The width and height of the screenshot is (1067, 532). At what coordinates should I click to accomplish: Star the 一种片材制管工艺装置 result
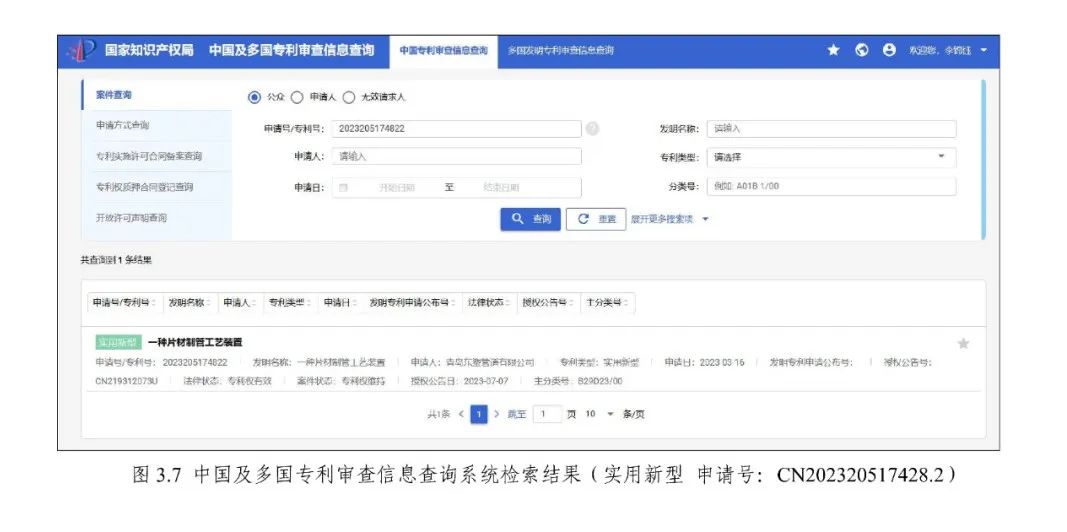[963, 343]
